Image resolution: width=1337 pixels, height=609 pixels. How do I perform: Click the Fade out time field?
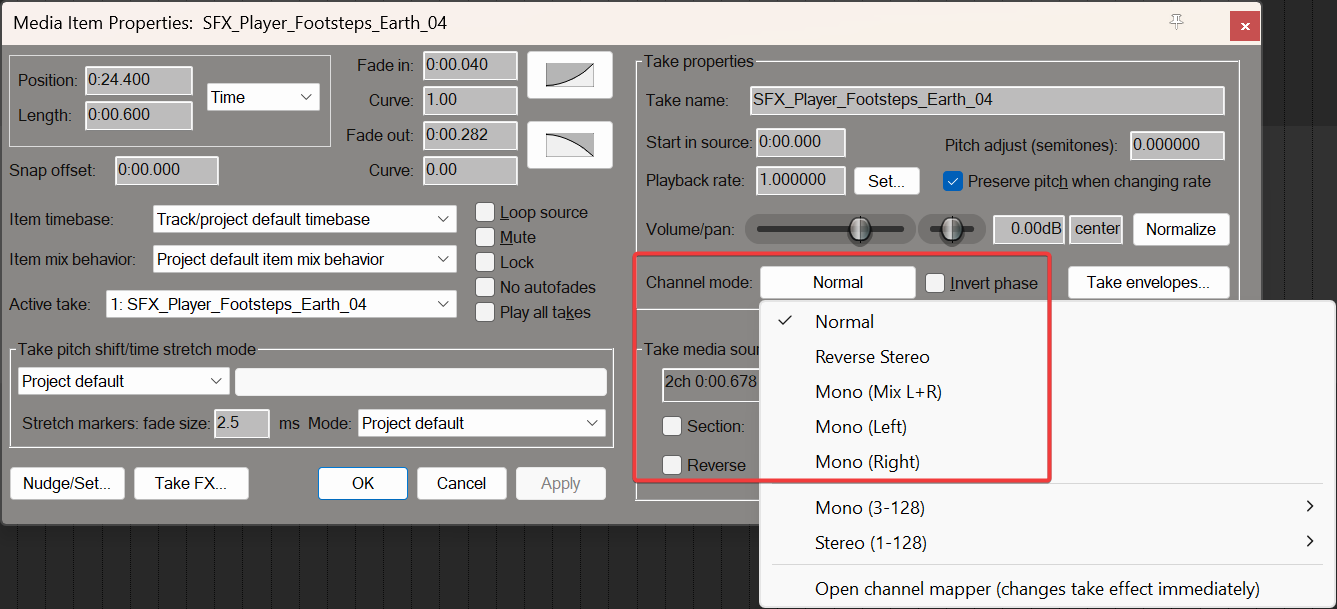click(470, 135)
